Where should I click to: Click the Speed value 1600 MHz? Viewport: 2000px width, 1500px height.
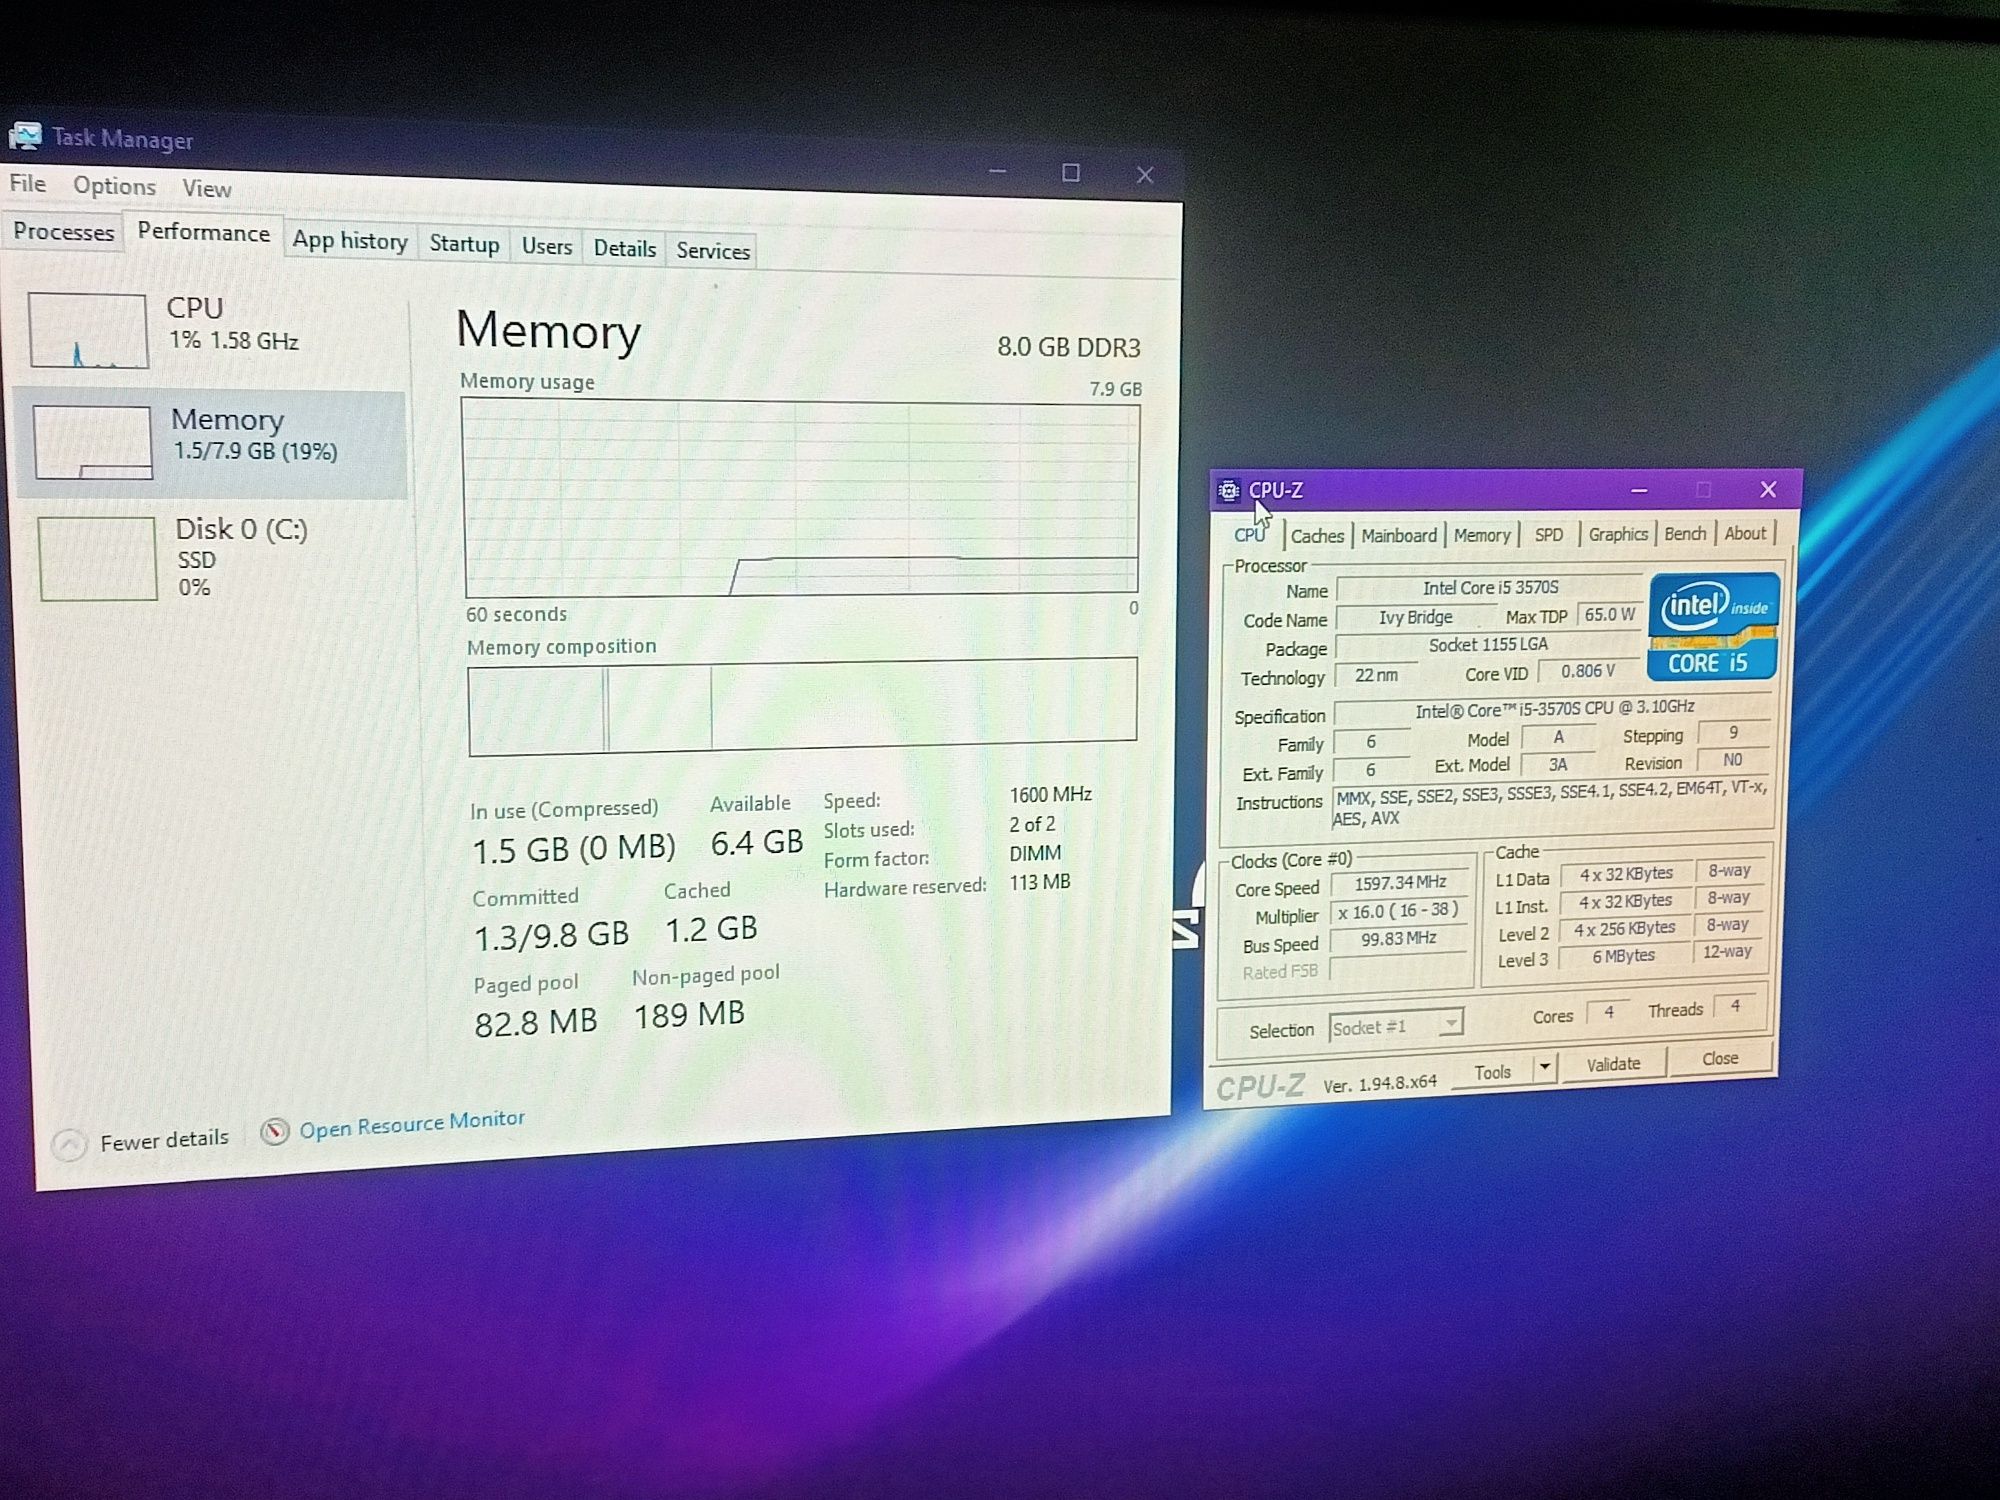1050,795
